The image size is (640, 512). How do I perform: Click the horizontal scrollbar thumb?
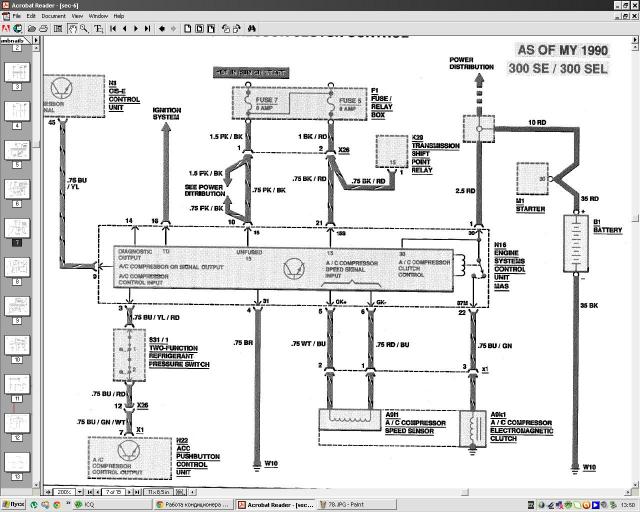465,492
